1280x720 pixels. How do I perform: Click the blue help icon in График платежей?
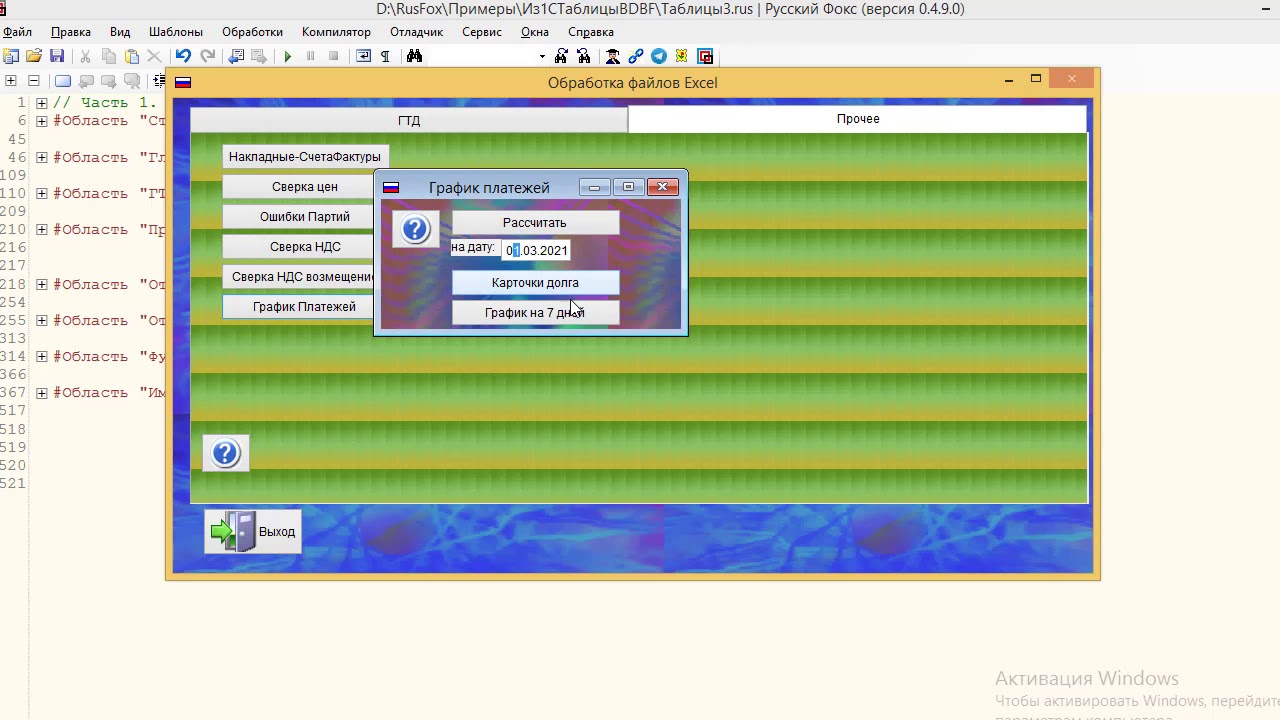pyautogui.click(x=415, y=230)
